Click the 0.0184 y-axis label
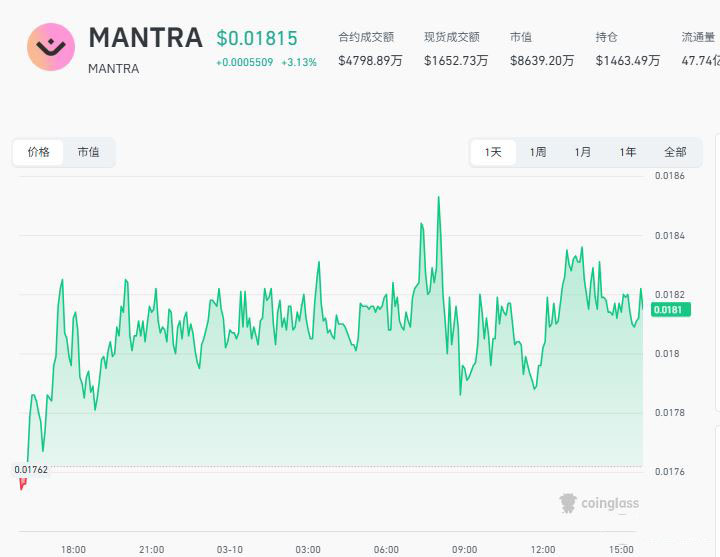Screen dimensions: 720x557 pyautogui.click(x=669, y=236)
